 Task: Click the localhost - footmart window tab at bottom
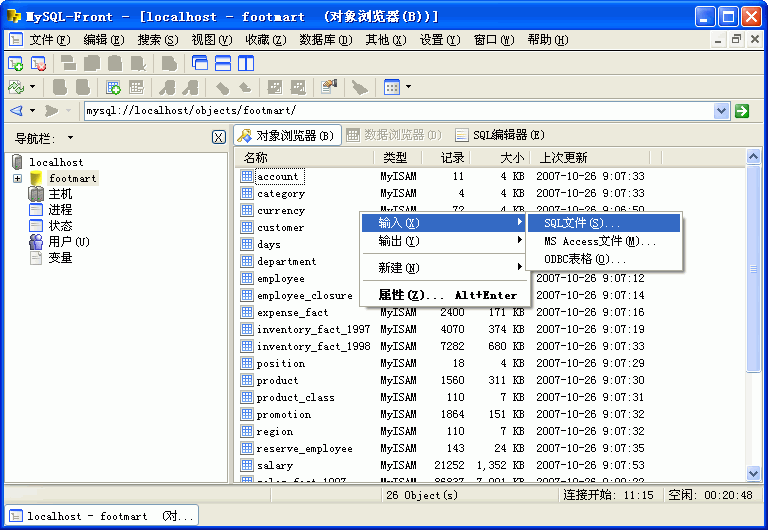[102, 516]
